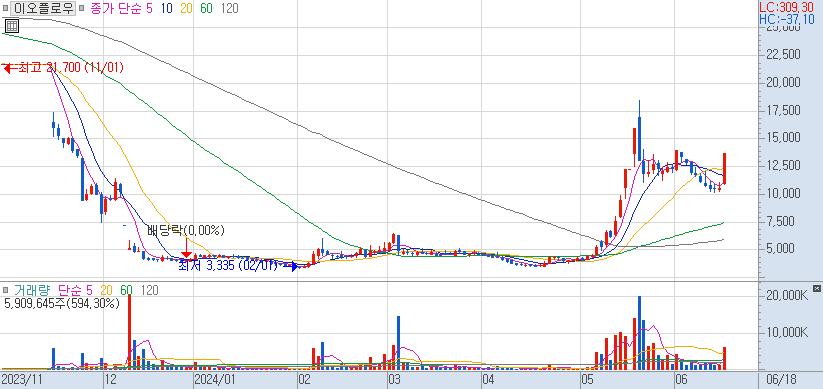Click the tallest blue May volume bar
Screen dimensions: 823x389
click(x=639, y=333)
